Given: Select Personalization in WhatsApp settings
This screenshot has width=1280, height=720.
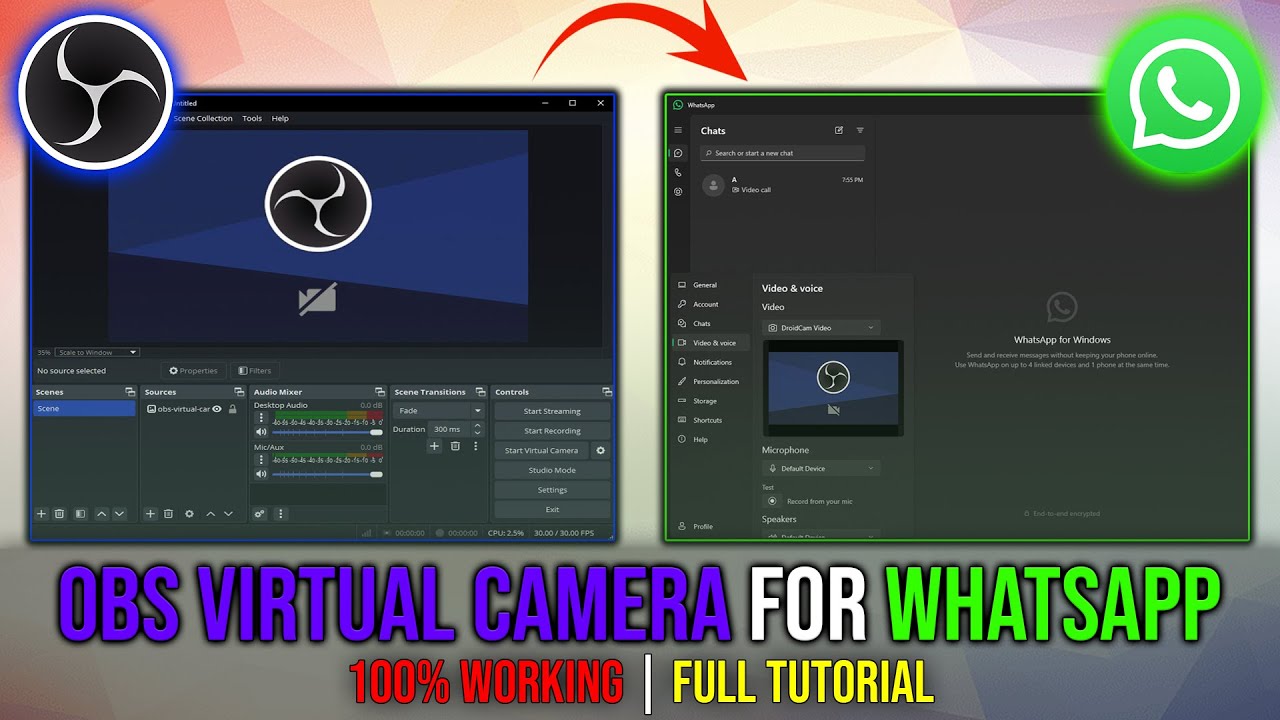Looking at the screenshot, I should pyautogui.click(x=710, y=381).
